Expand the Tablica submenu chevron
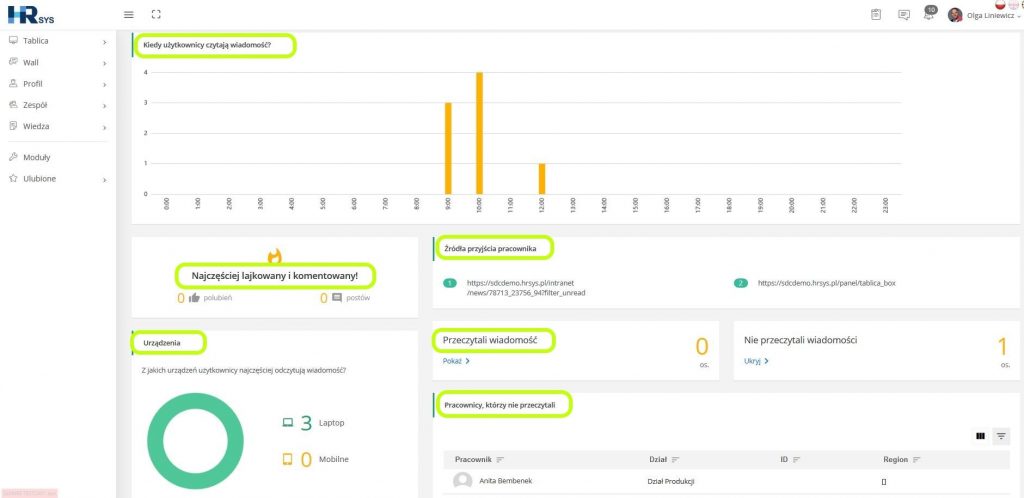This screenshot has height=498, width=1024. [104, 42]
